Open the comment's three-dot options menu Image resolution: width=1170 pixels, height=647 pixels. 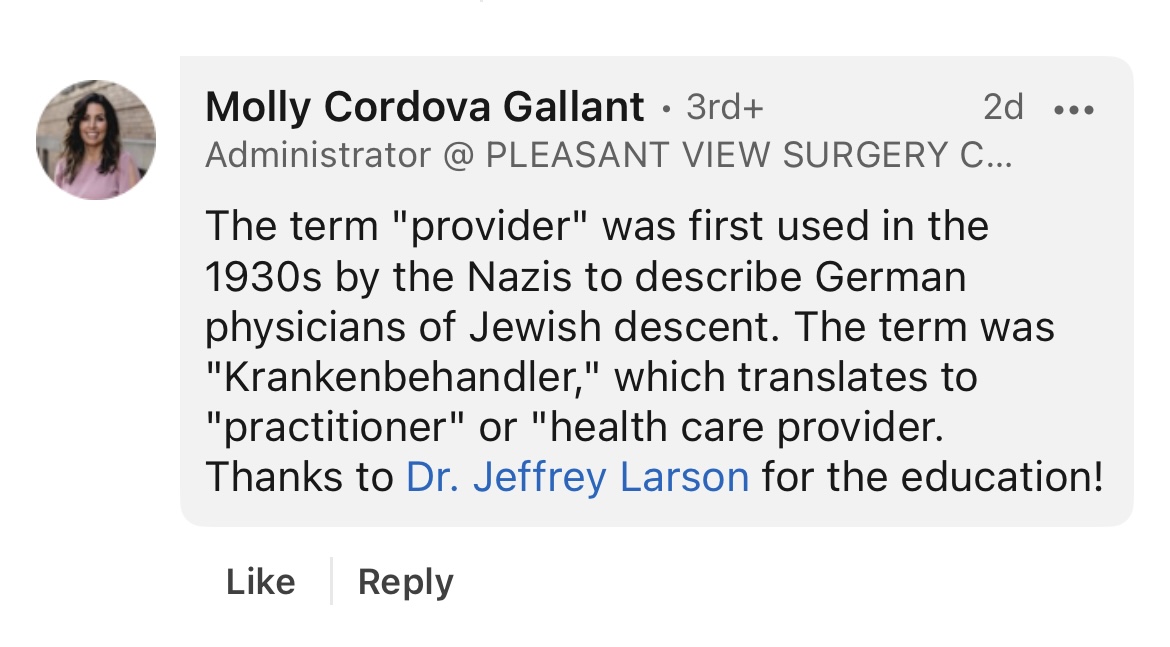[x=1074, y=109]
